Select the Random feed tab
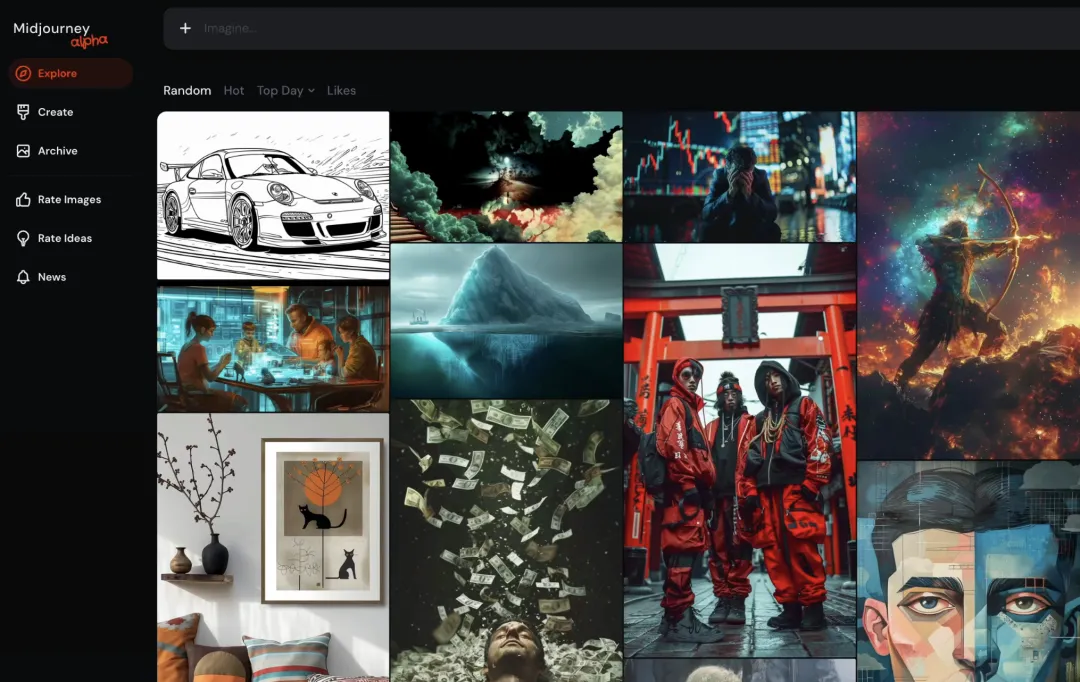Screen dimensions: 1080x682 pos(187,90)
